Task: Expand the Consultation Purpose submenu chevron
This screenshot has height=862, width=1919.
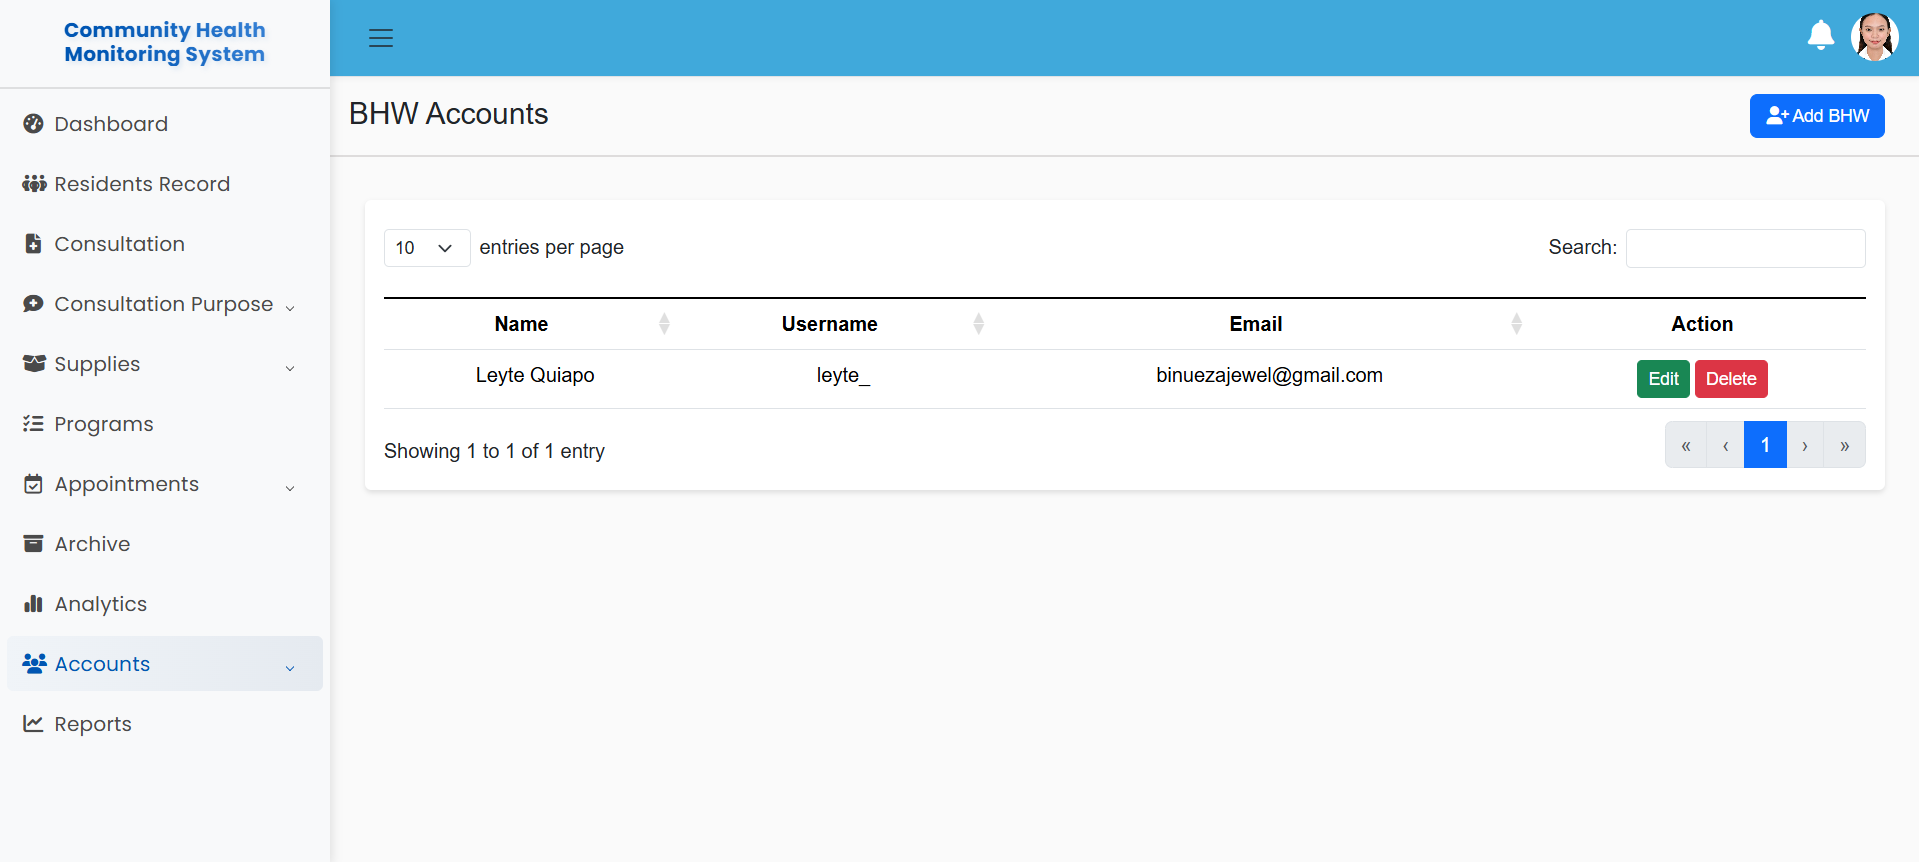Action: coord(290,308)
